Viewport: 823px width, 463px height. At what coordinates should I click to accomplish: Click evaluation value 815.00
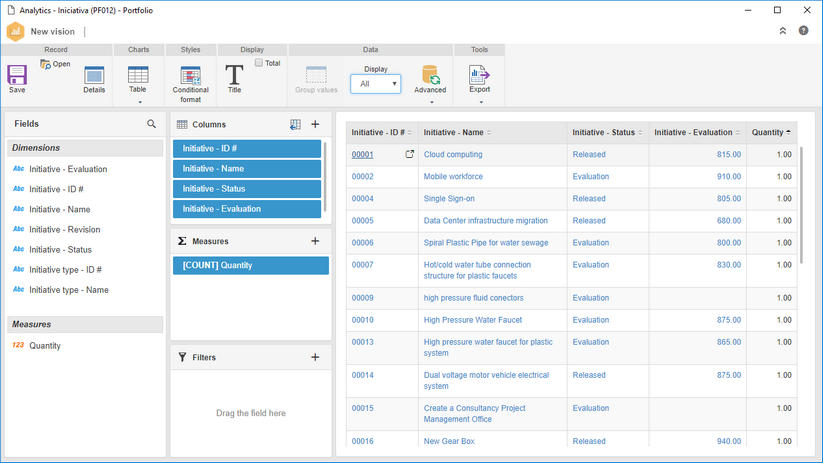729,154
